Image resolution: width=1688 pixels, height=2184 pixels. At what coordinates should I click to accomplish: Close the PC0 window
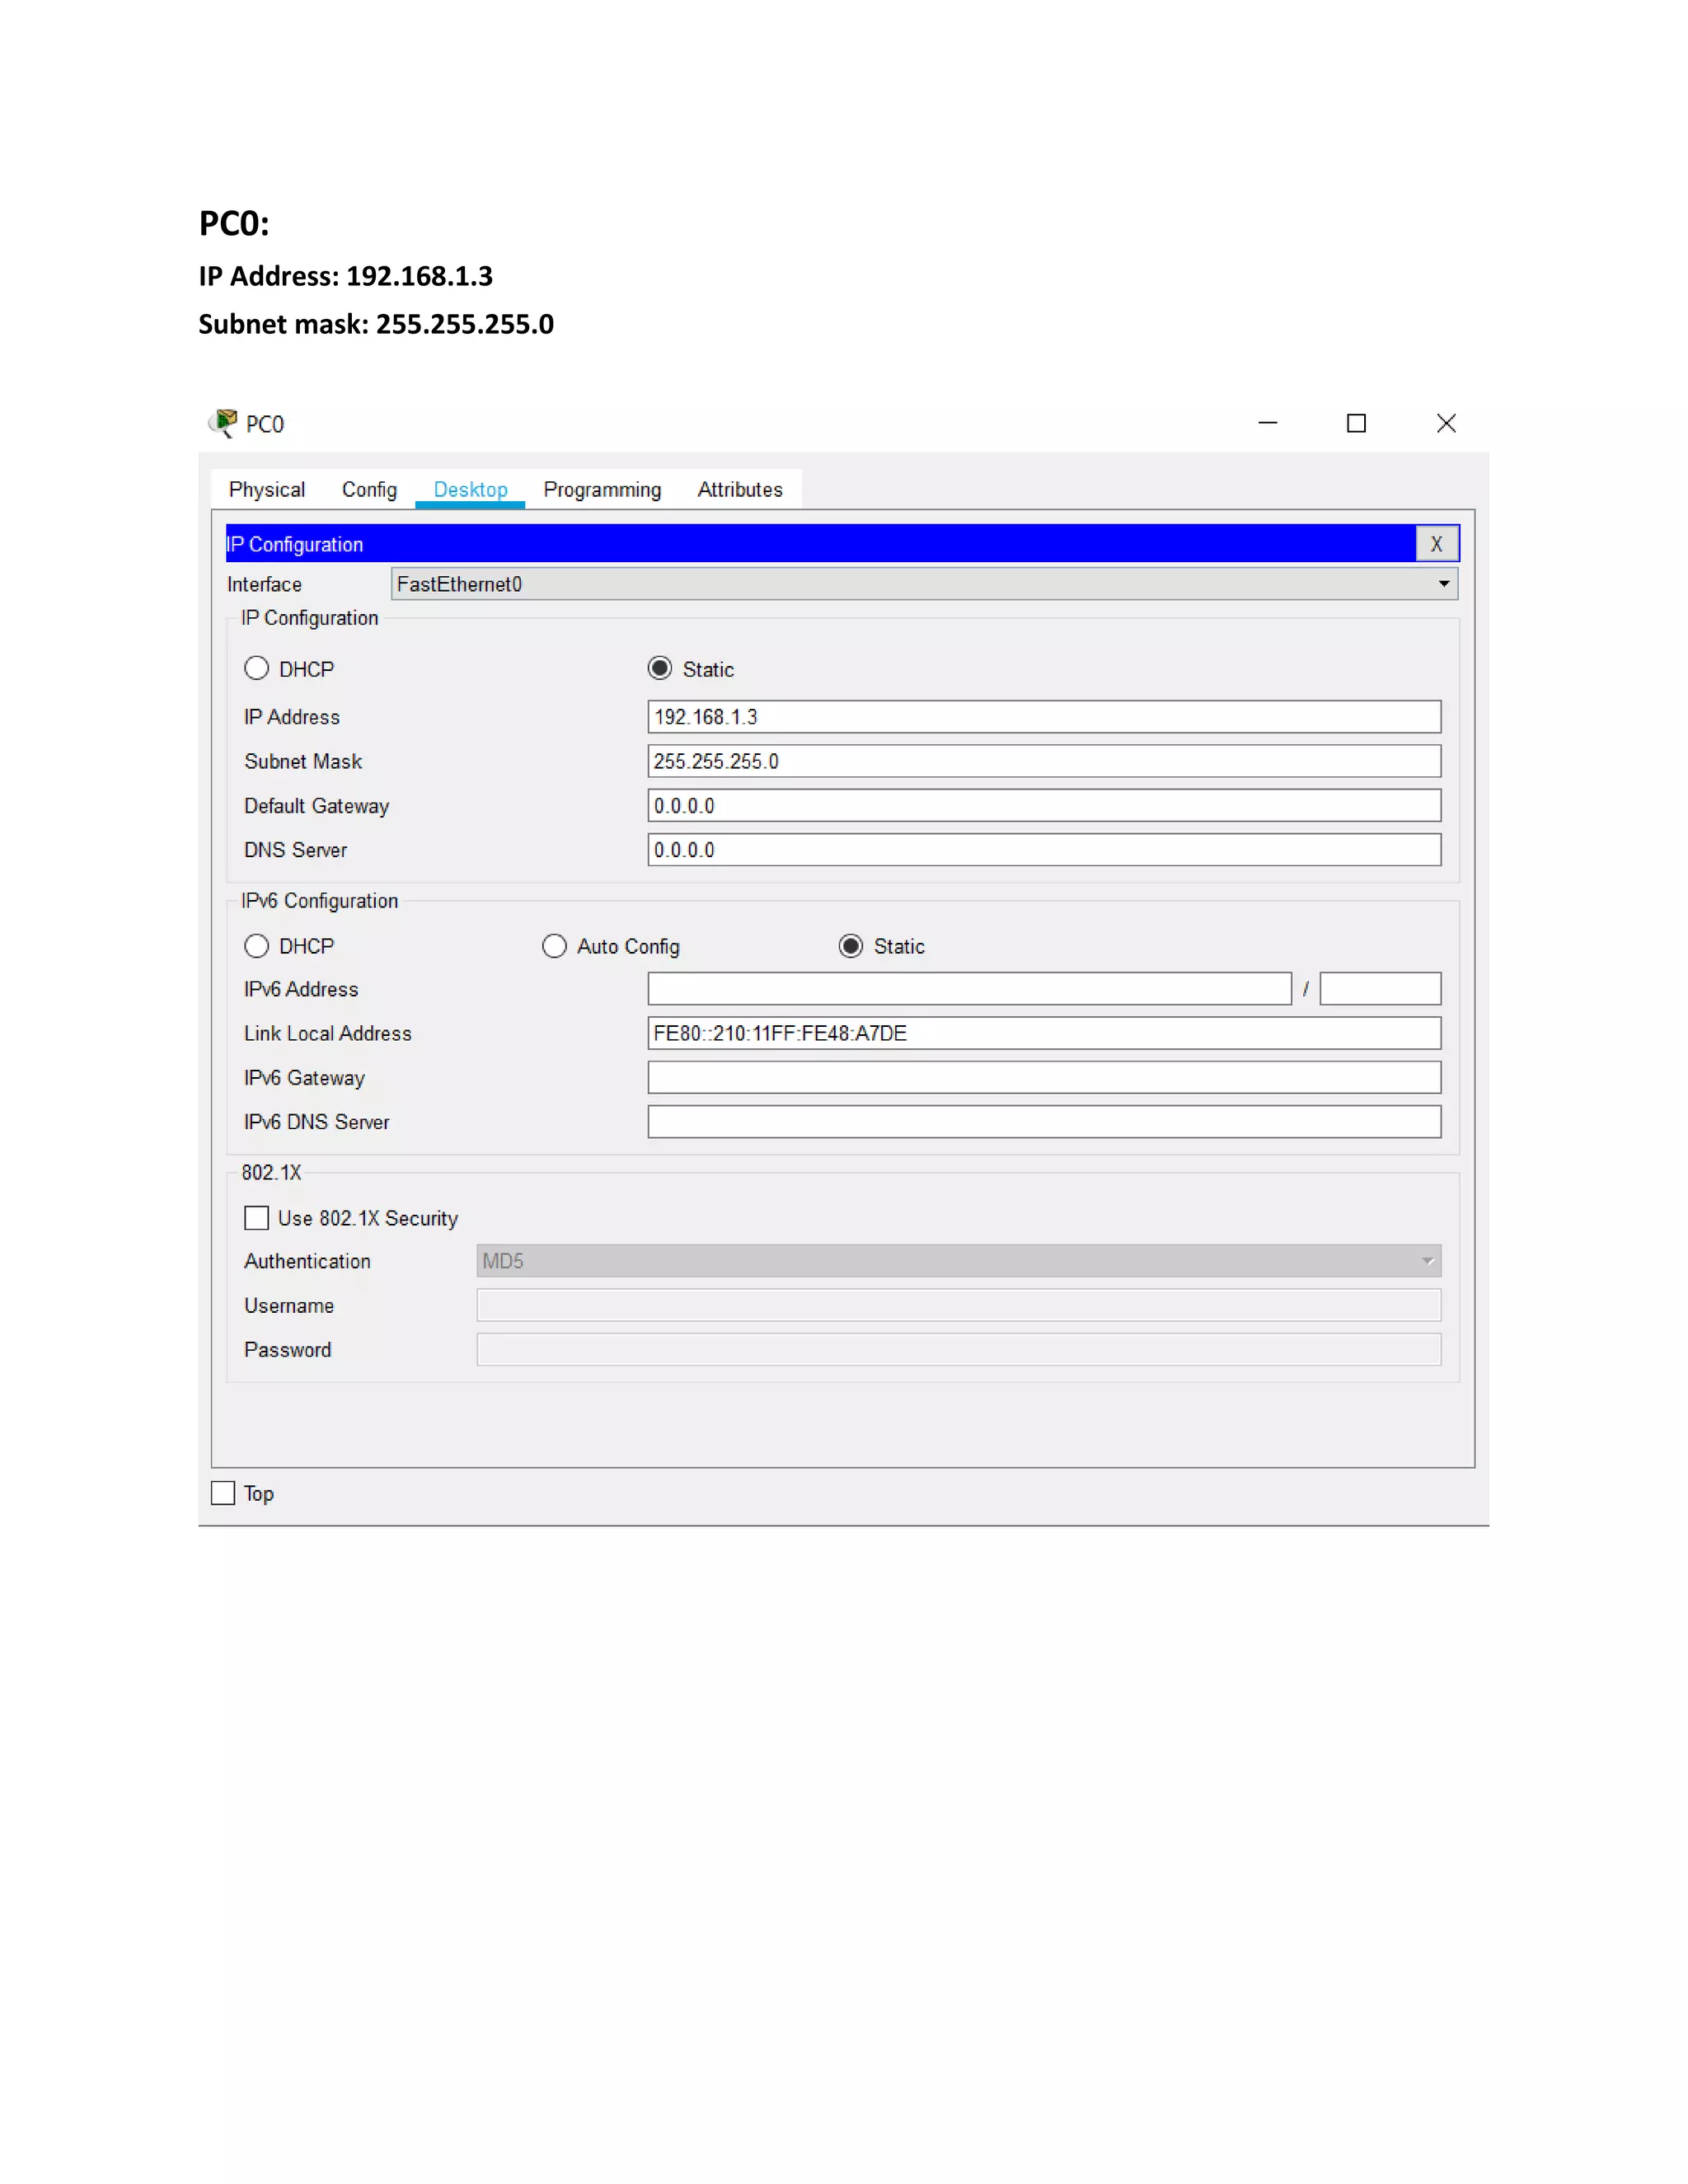[x=1446, y=423]
